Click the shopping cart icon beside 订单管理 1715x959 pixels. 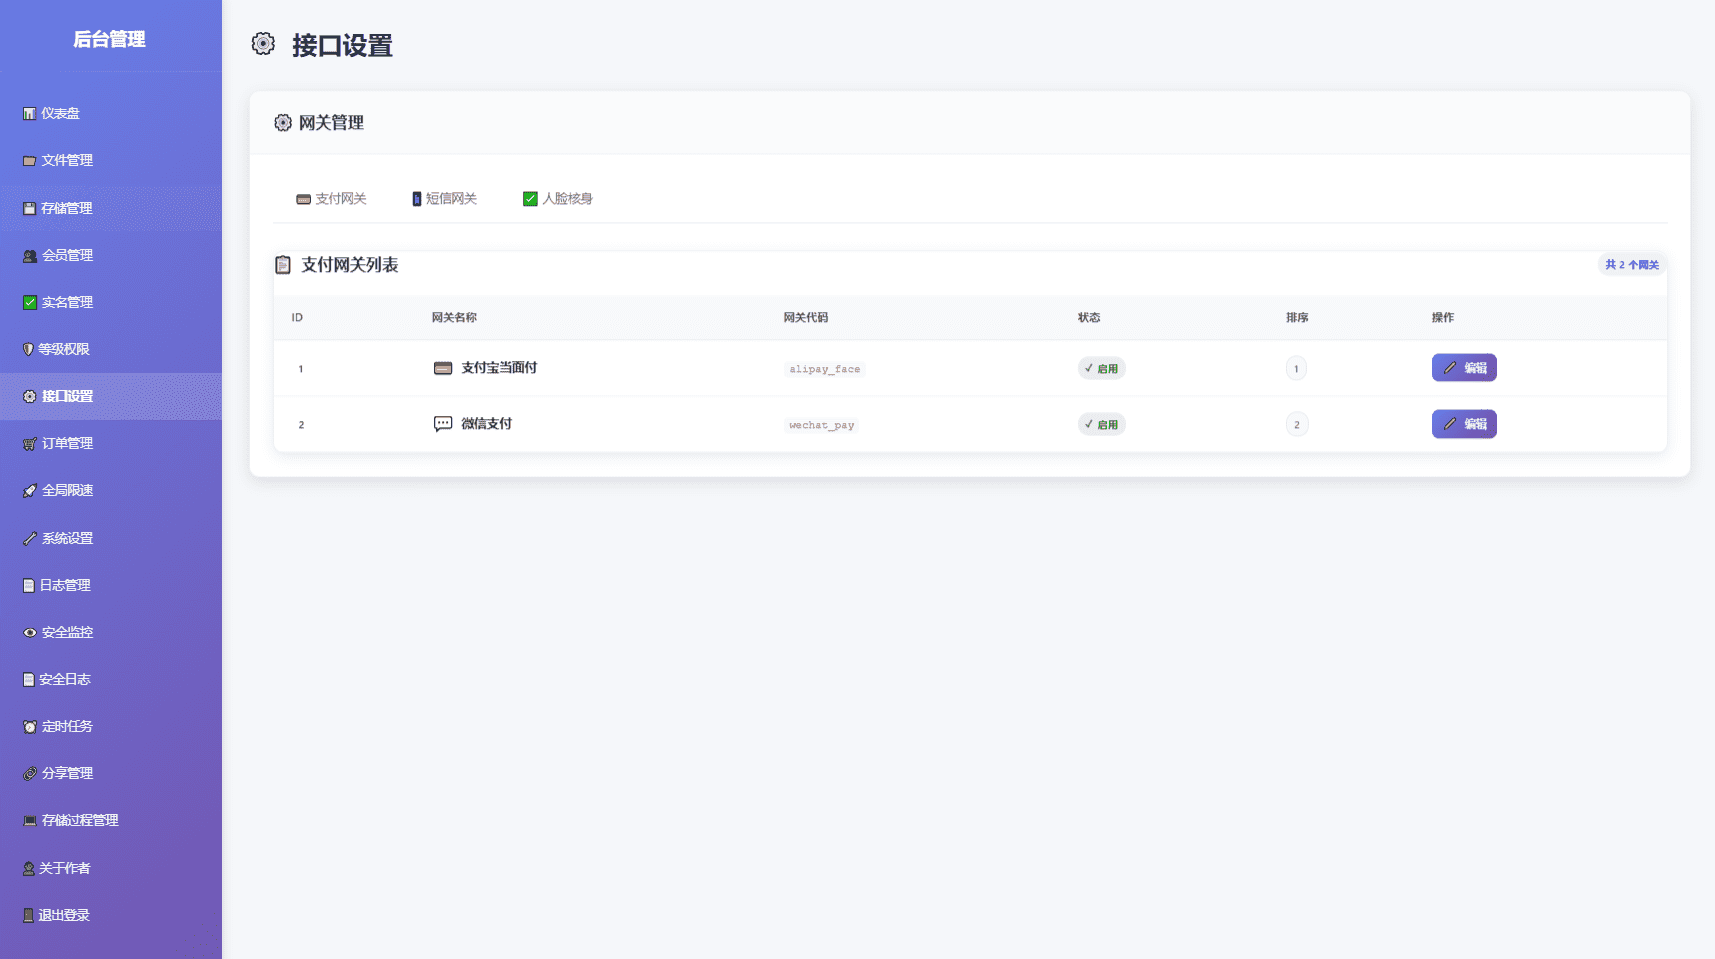[29, 444]
